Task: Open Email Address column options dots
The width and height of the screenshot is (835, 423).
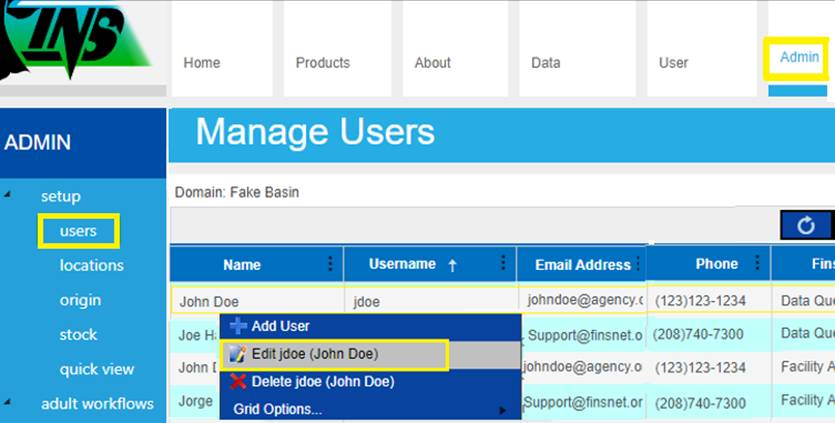Action: pos(638,264)
